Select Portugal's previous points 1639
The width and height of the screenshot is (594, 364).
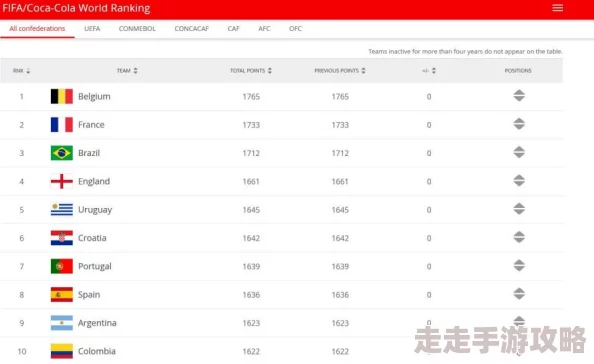click(x=340, y=266)
